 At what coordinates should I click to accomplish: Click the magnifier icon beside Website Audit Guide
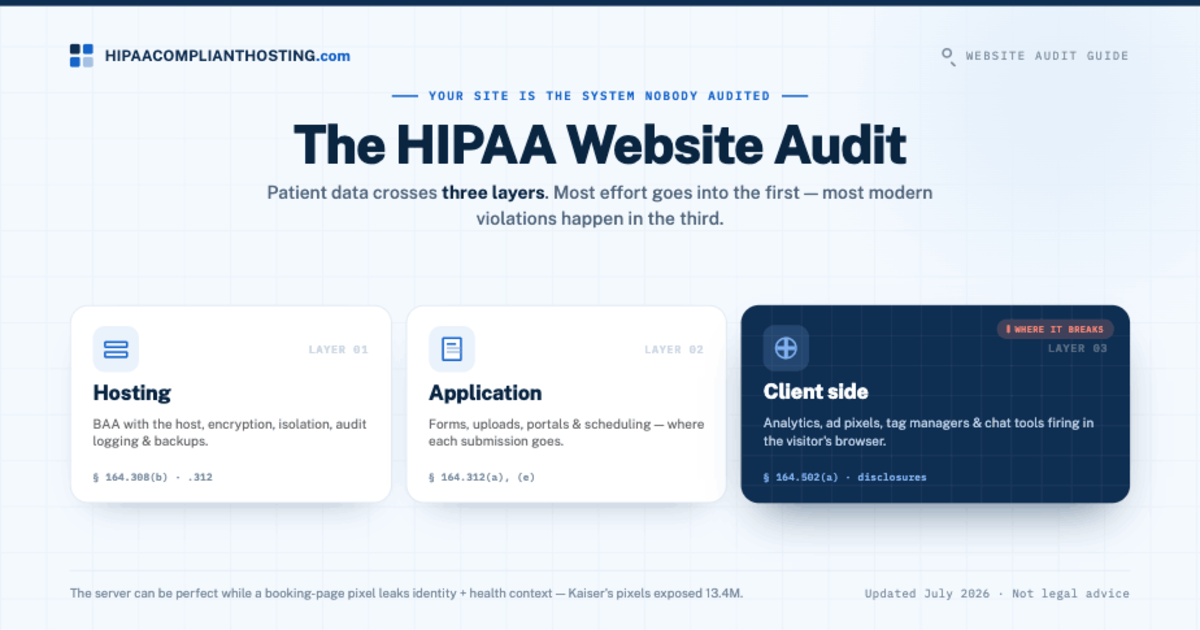point(948,56)
